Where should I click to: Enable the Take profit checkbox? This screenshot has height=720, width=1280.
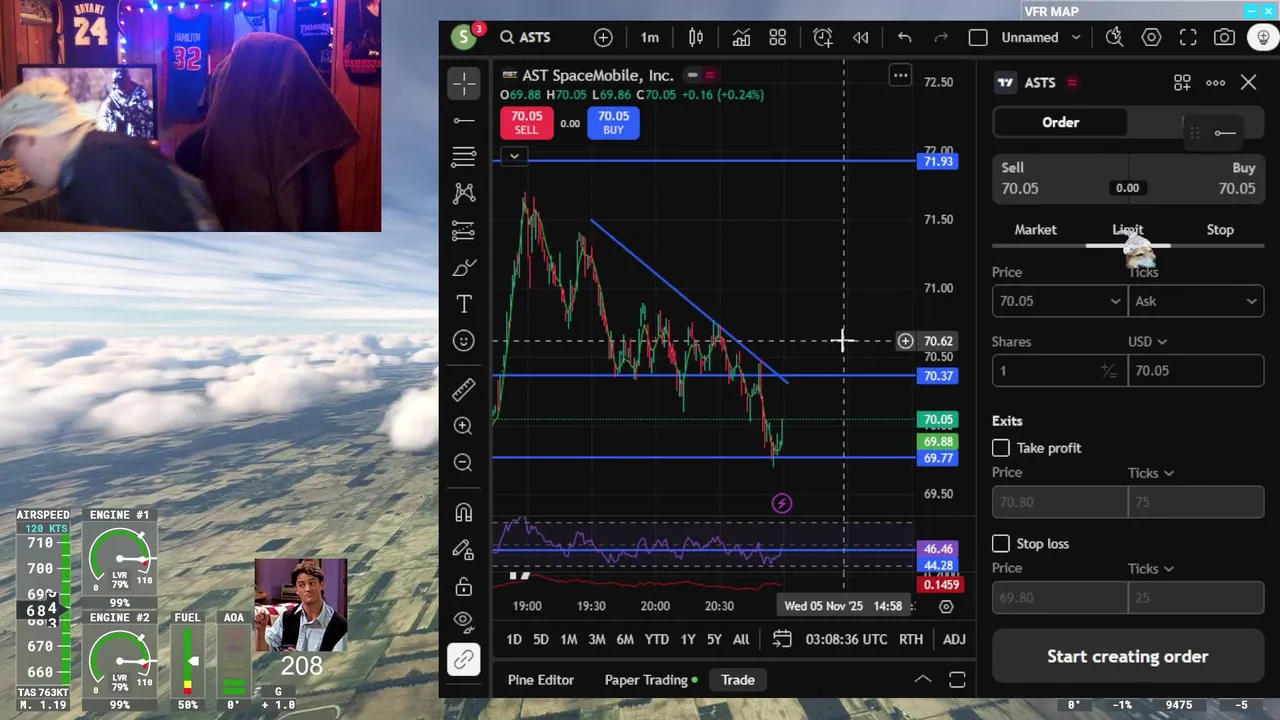(x=1001, y=448)
